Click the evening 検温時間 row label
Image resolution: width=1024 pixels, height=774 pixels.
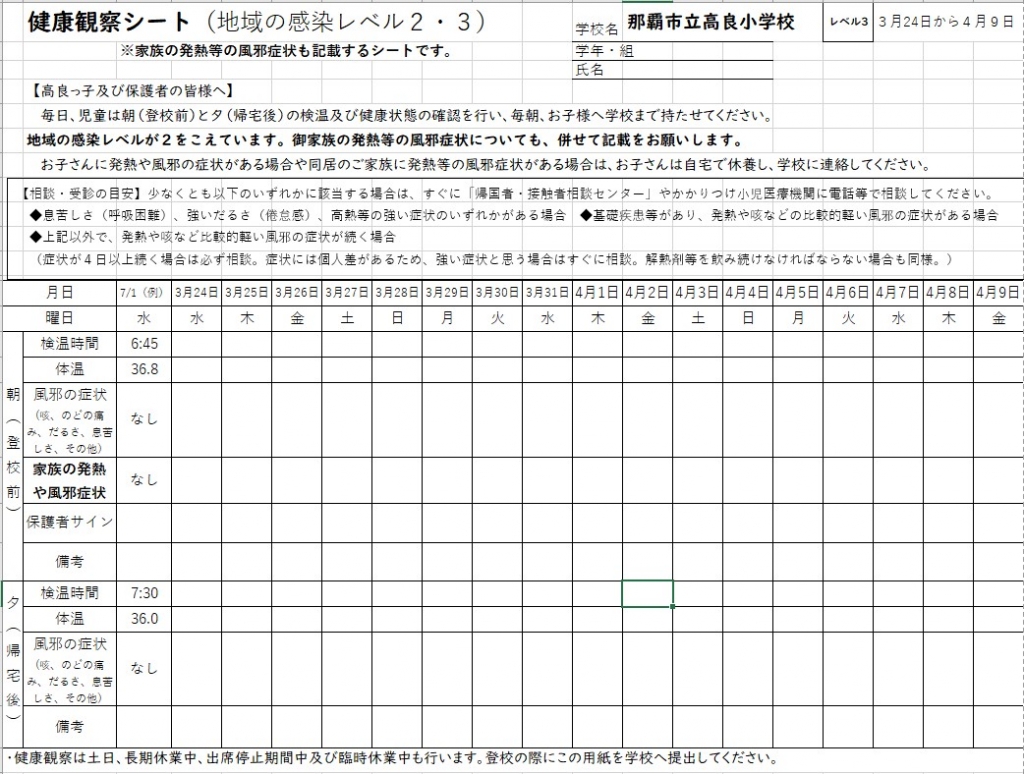pyautogui.click(x=70, y=593)
